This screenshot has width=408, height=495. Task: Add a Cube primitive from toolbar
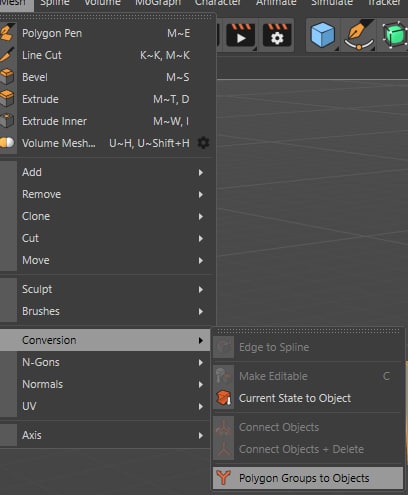coord(322,35)
